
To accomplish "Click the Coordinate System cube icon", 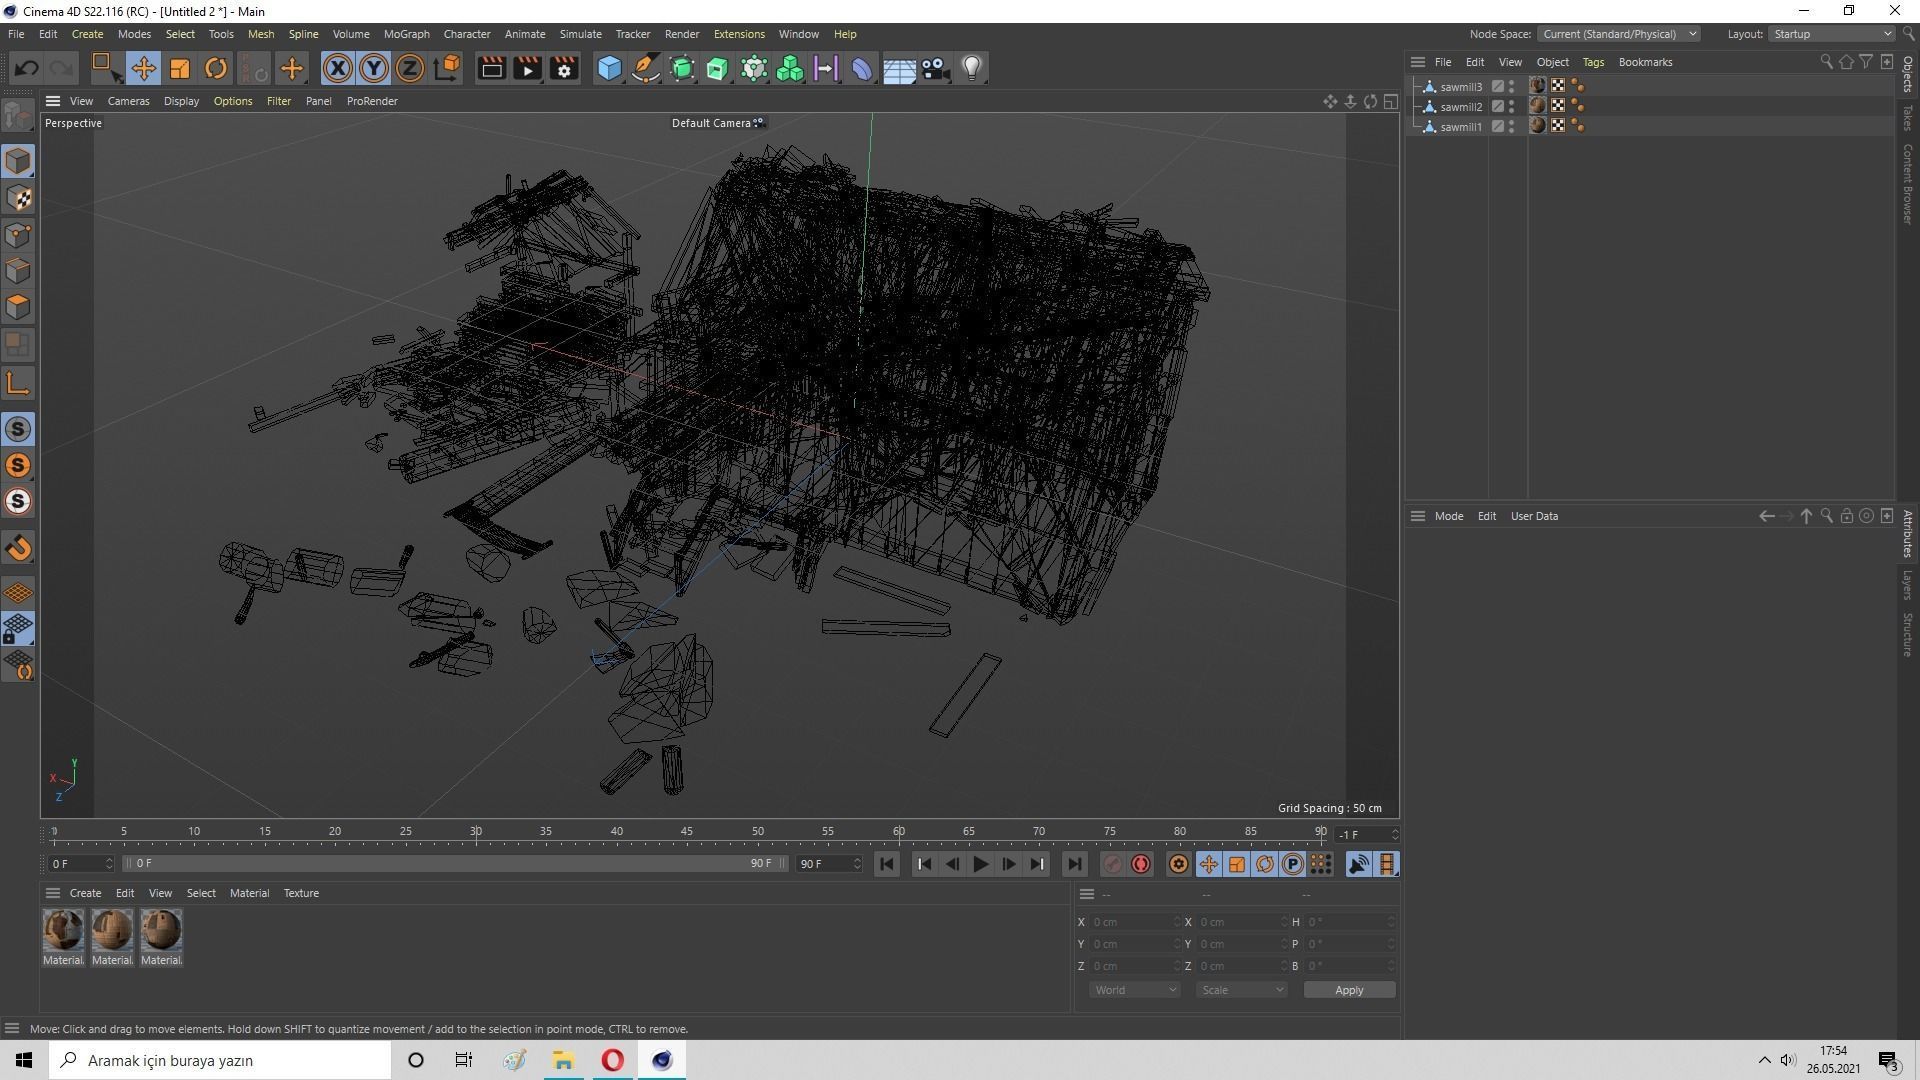I will pyautogui.click(x=447, y=68).
